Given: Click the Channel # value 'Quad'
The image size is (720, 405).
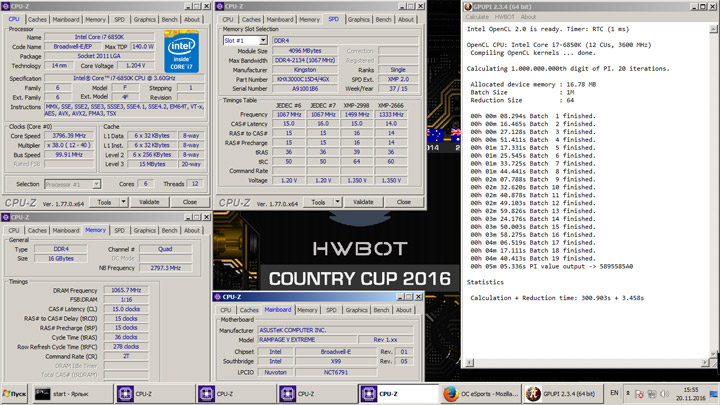Looking at the screenshot, I should (165, 249).
